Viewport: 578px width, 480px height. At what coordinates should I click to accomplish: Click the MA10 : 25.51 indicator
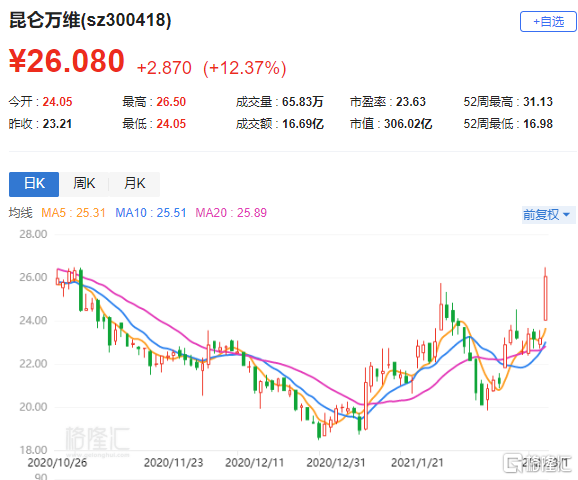[151, 213]
